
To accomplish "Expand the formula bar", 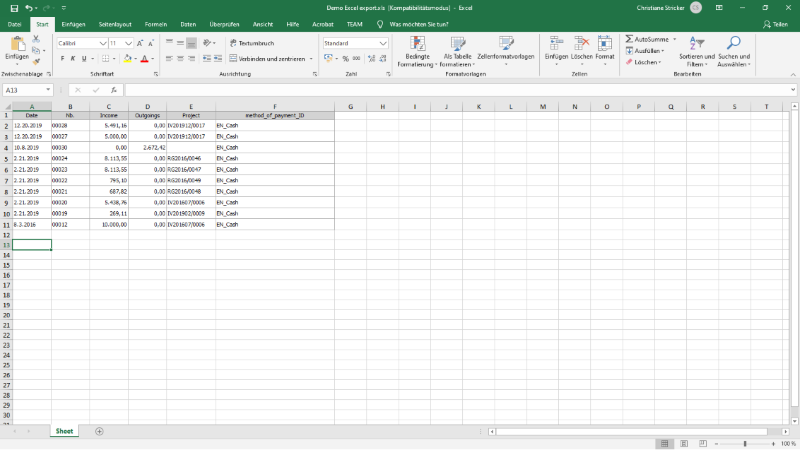I will point(793,90).
